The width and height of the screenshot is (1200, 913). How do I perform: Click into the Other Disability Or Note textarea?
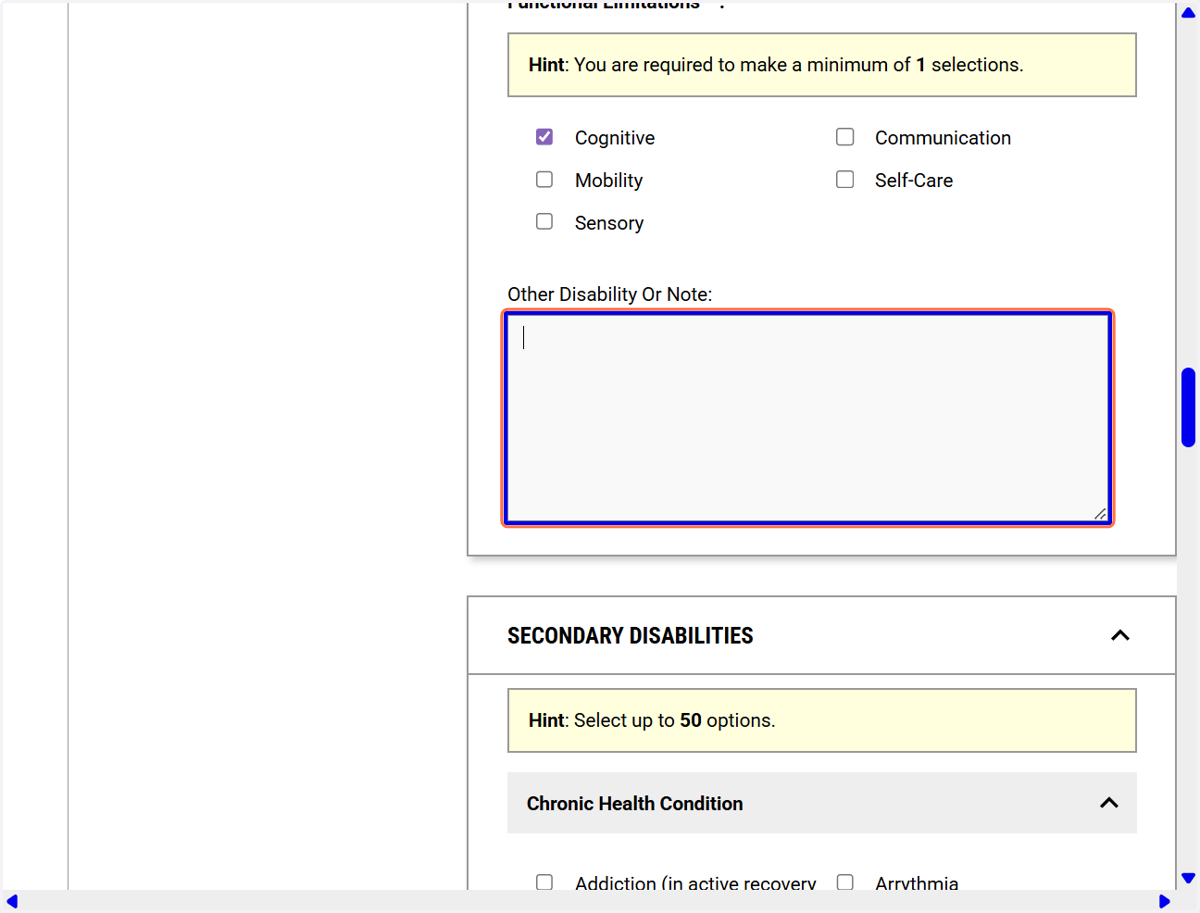point(807,418)
